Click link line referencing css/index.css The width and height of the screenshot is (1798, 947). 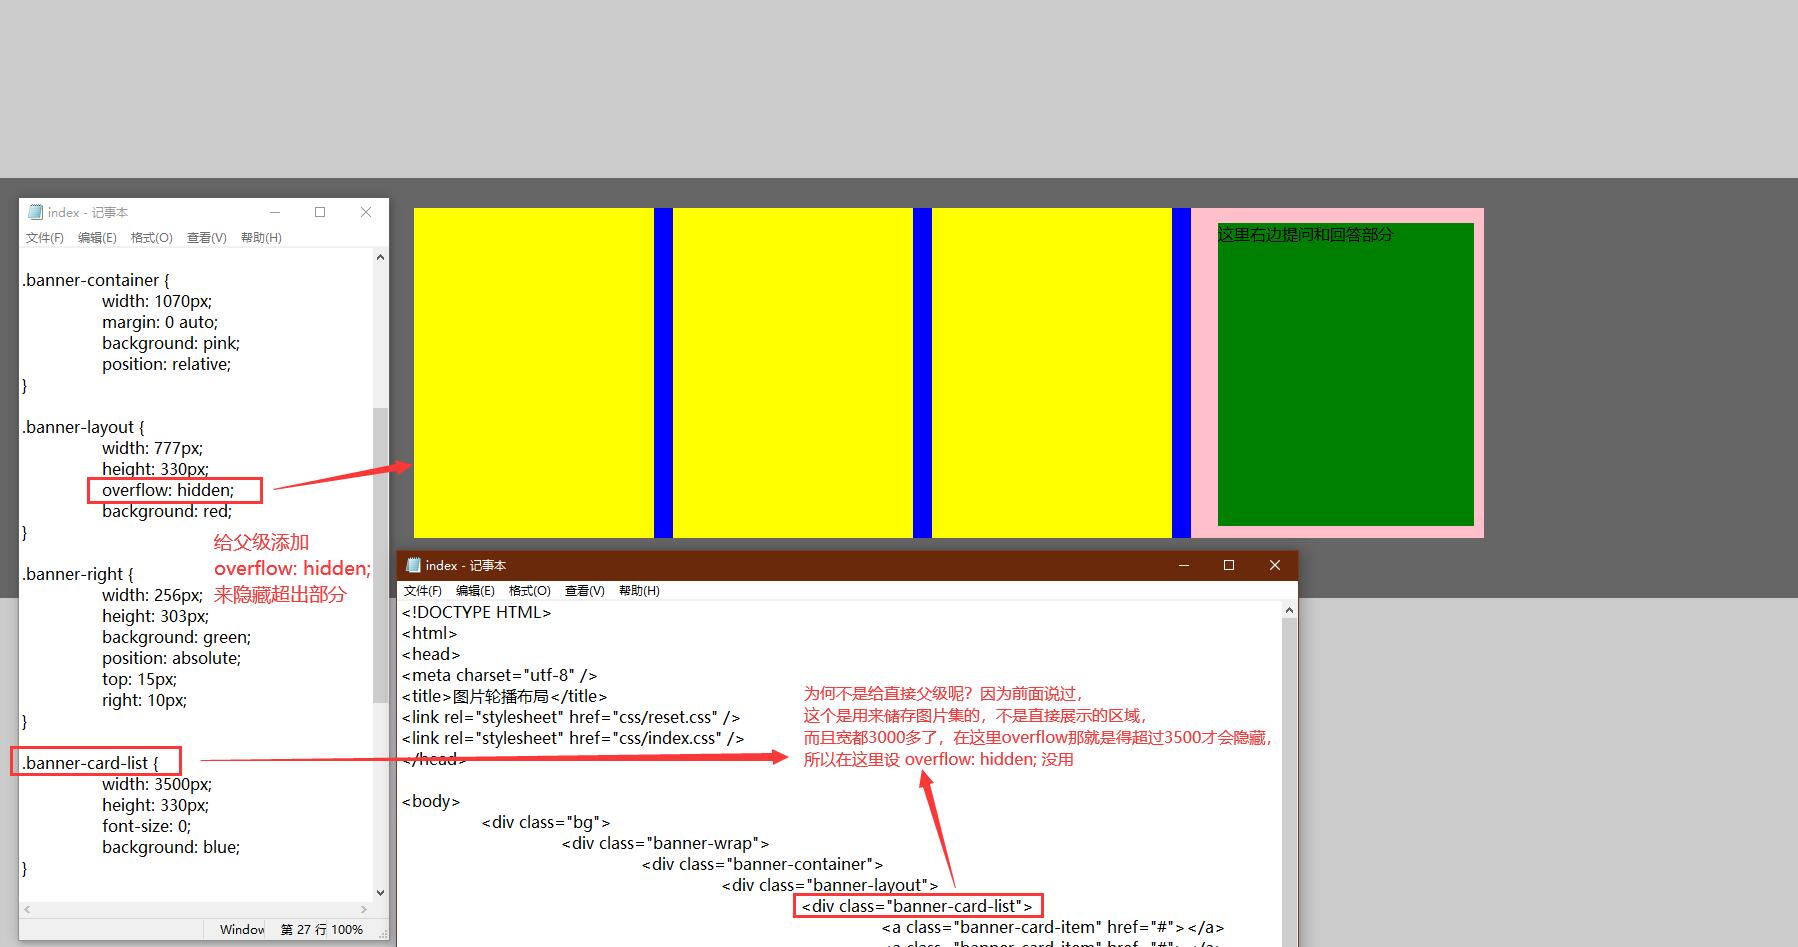pos(573,738)
